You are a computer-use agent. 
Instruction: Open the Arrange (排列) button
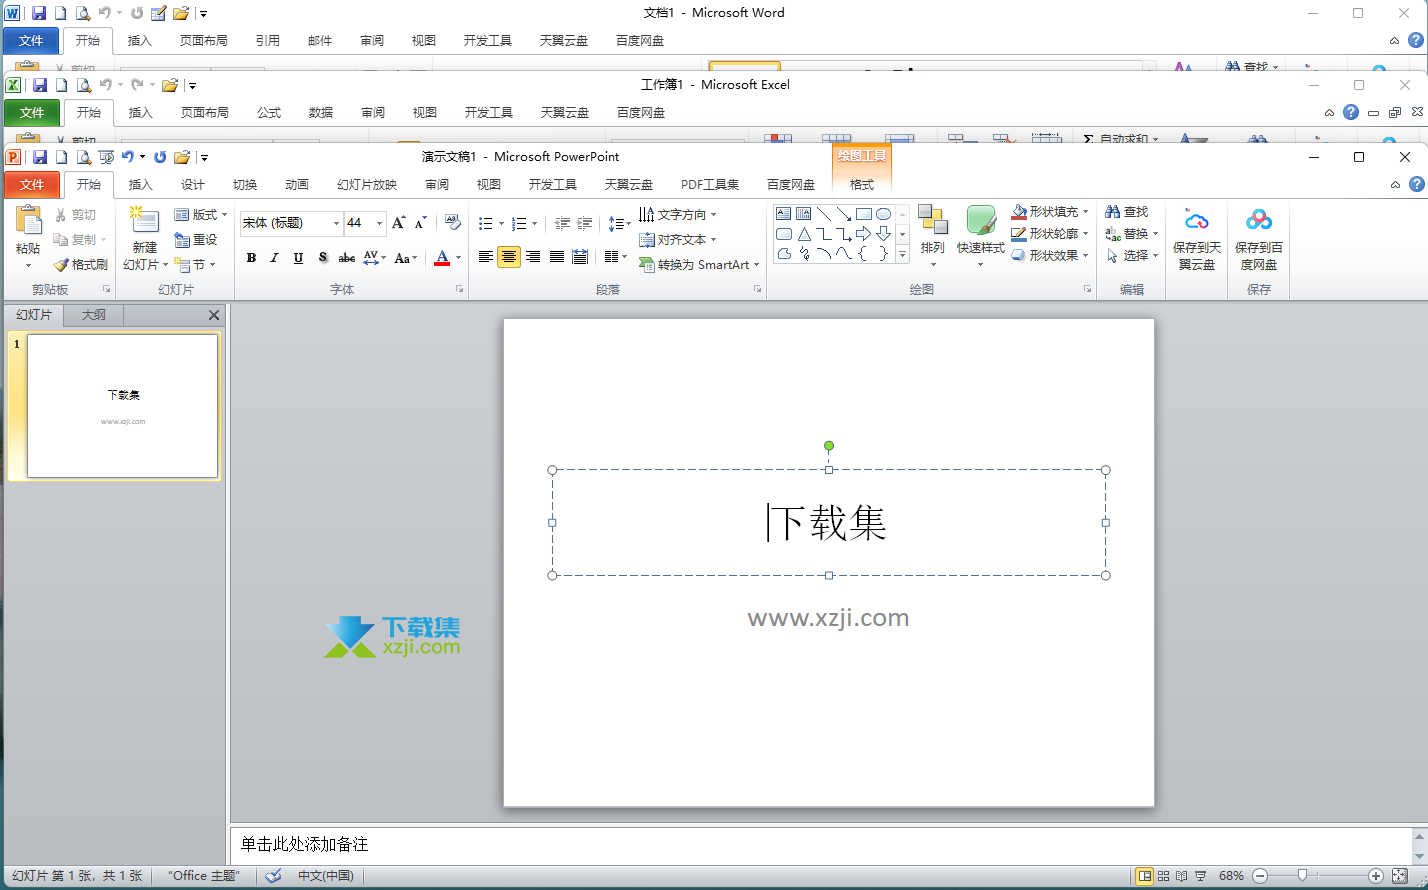point(933,237)
